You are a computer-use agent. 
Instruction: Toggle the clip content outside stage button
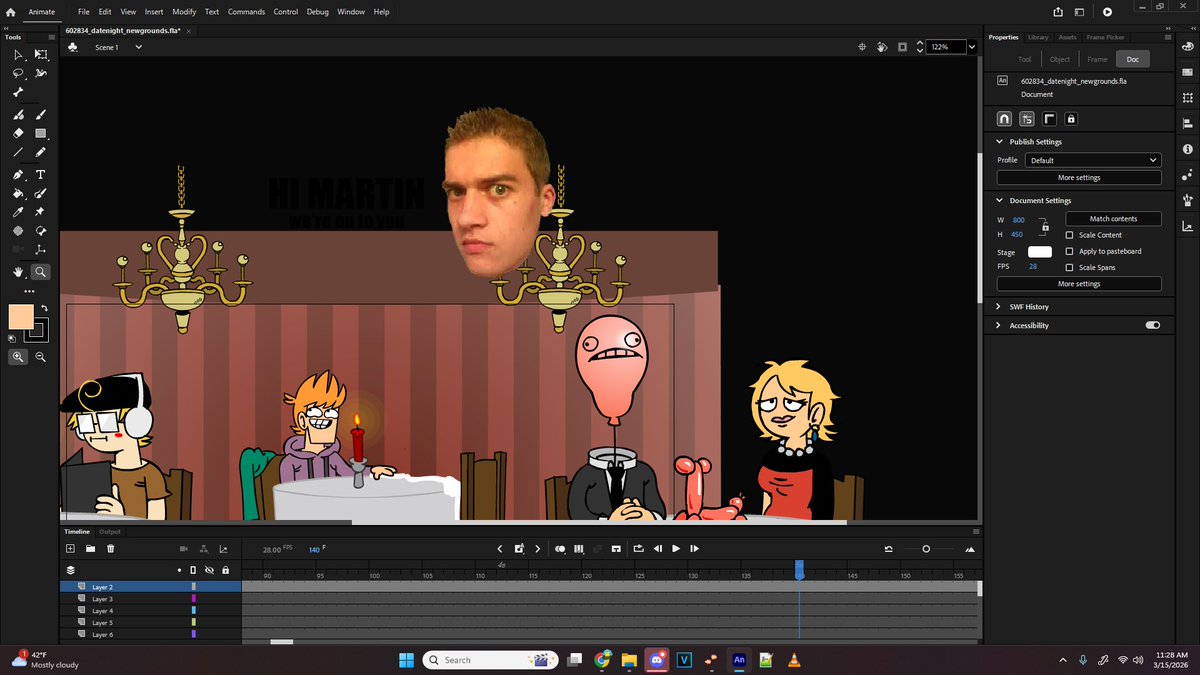(x=903, y=47)
